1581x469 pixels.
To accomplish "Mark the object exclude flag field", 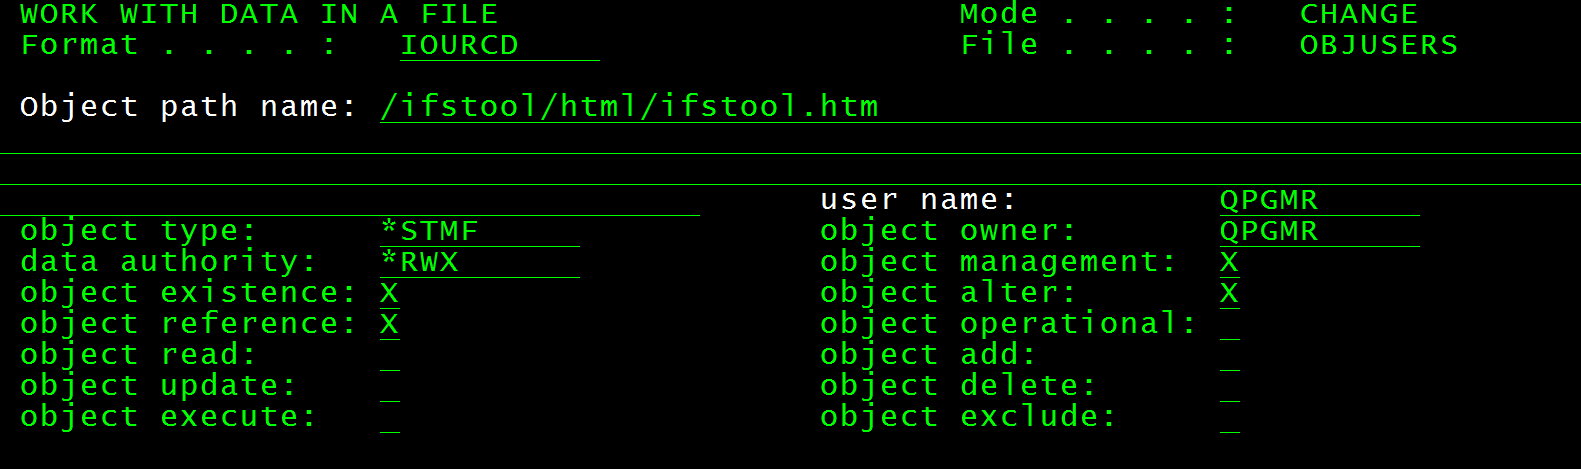I will tap(1230, 418).
